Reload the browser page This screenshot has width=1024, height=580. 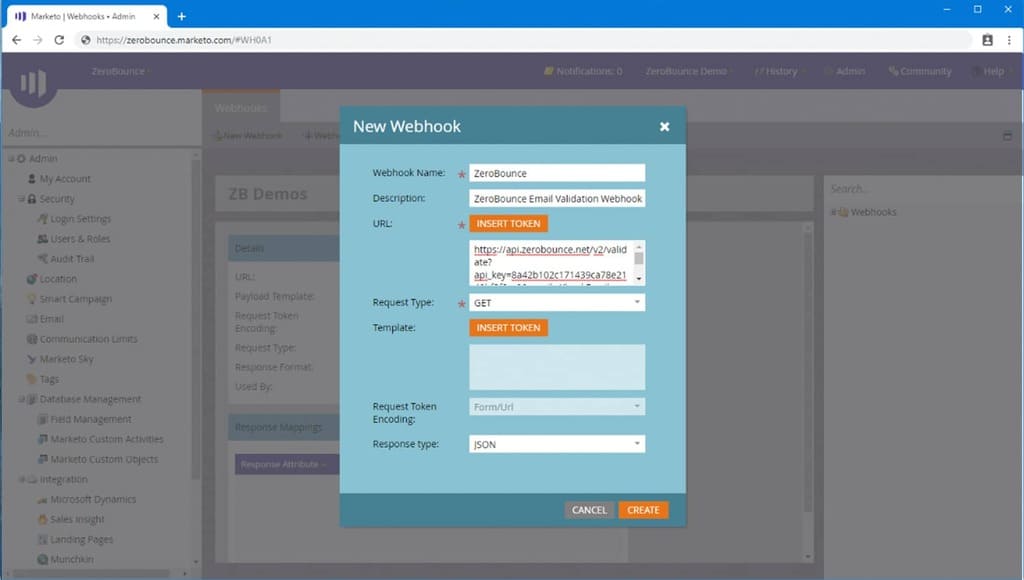pos(59,40)
